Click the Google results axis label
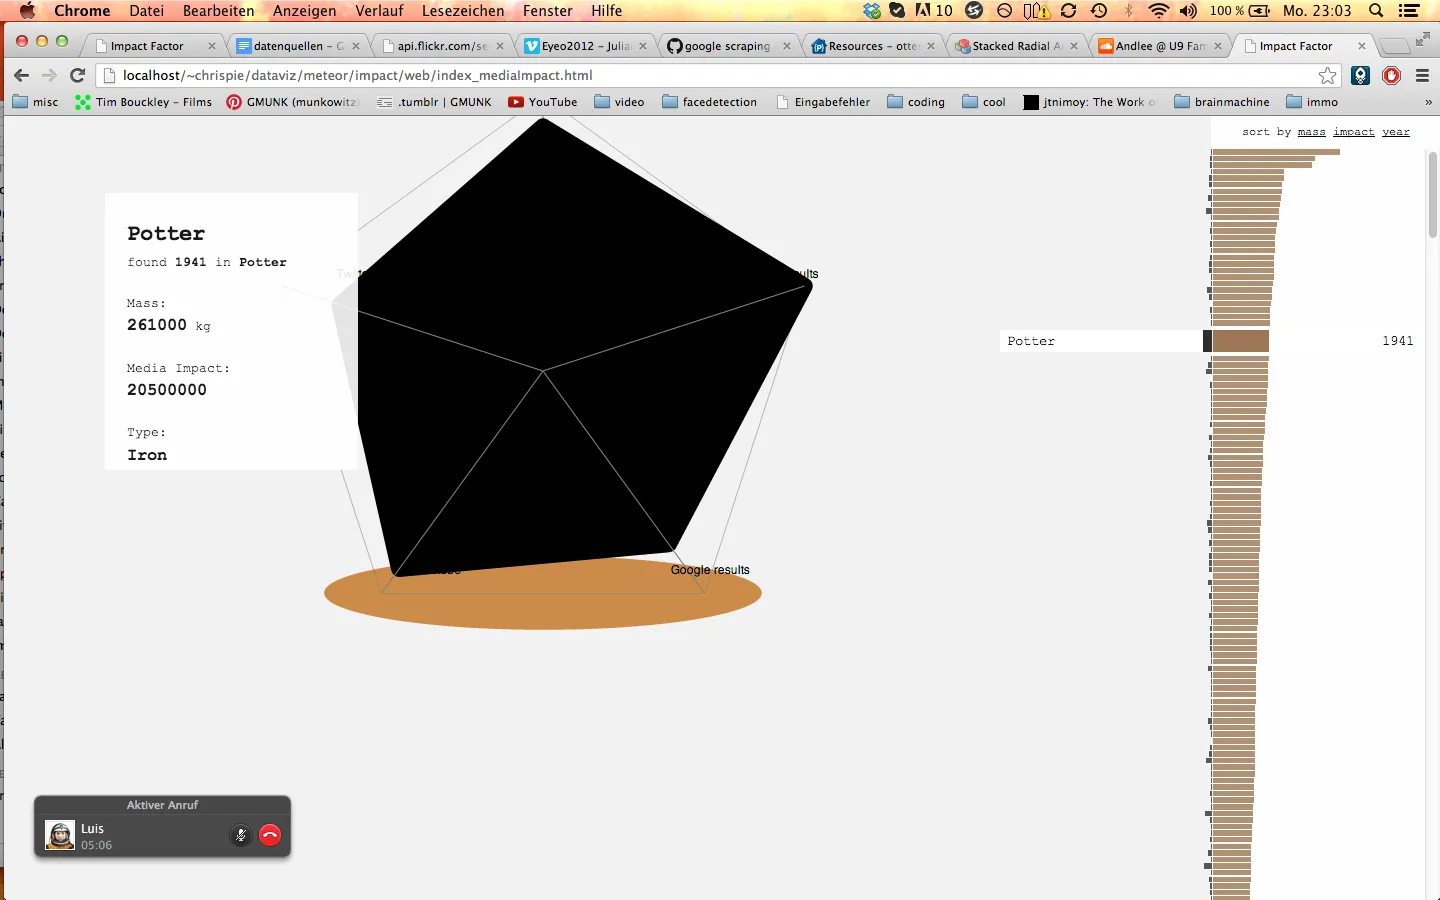The height and width of the screenshot is (900, 1440). 710,570
